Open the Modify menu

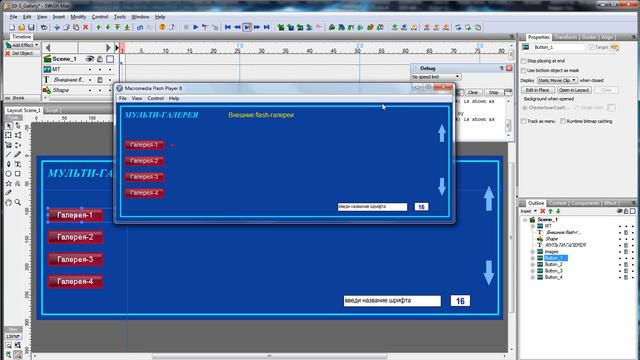[78, 17]
